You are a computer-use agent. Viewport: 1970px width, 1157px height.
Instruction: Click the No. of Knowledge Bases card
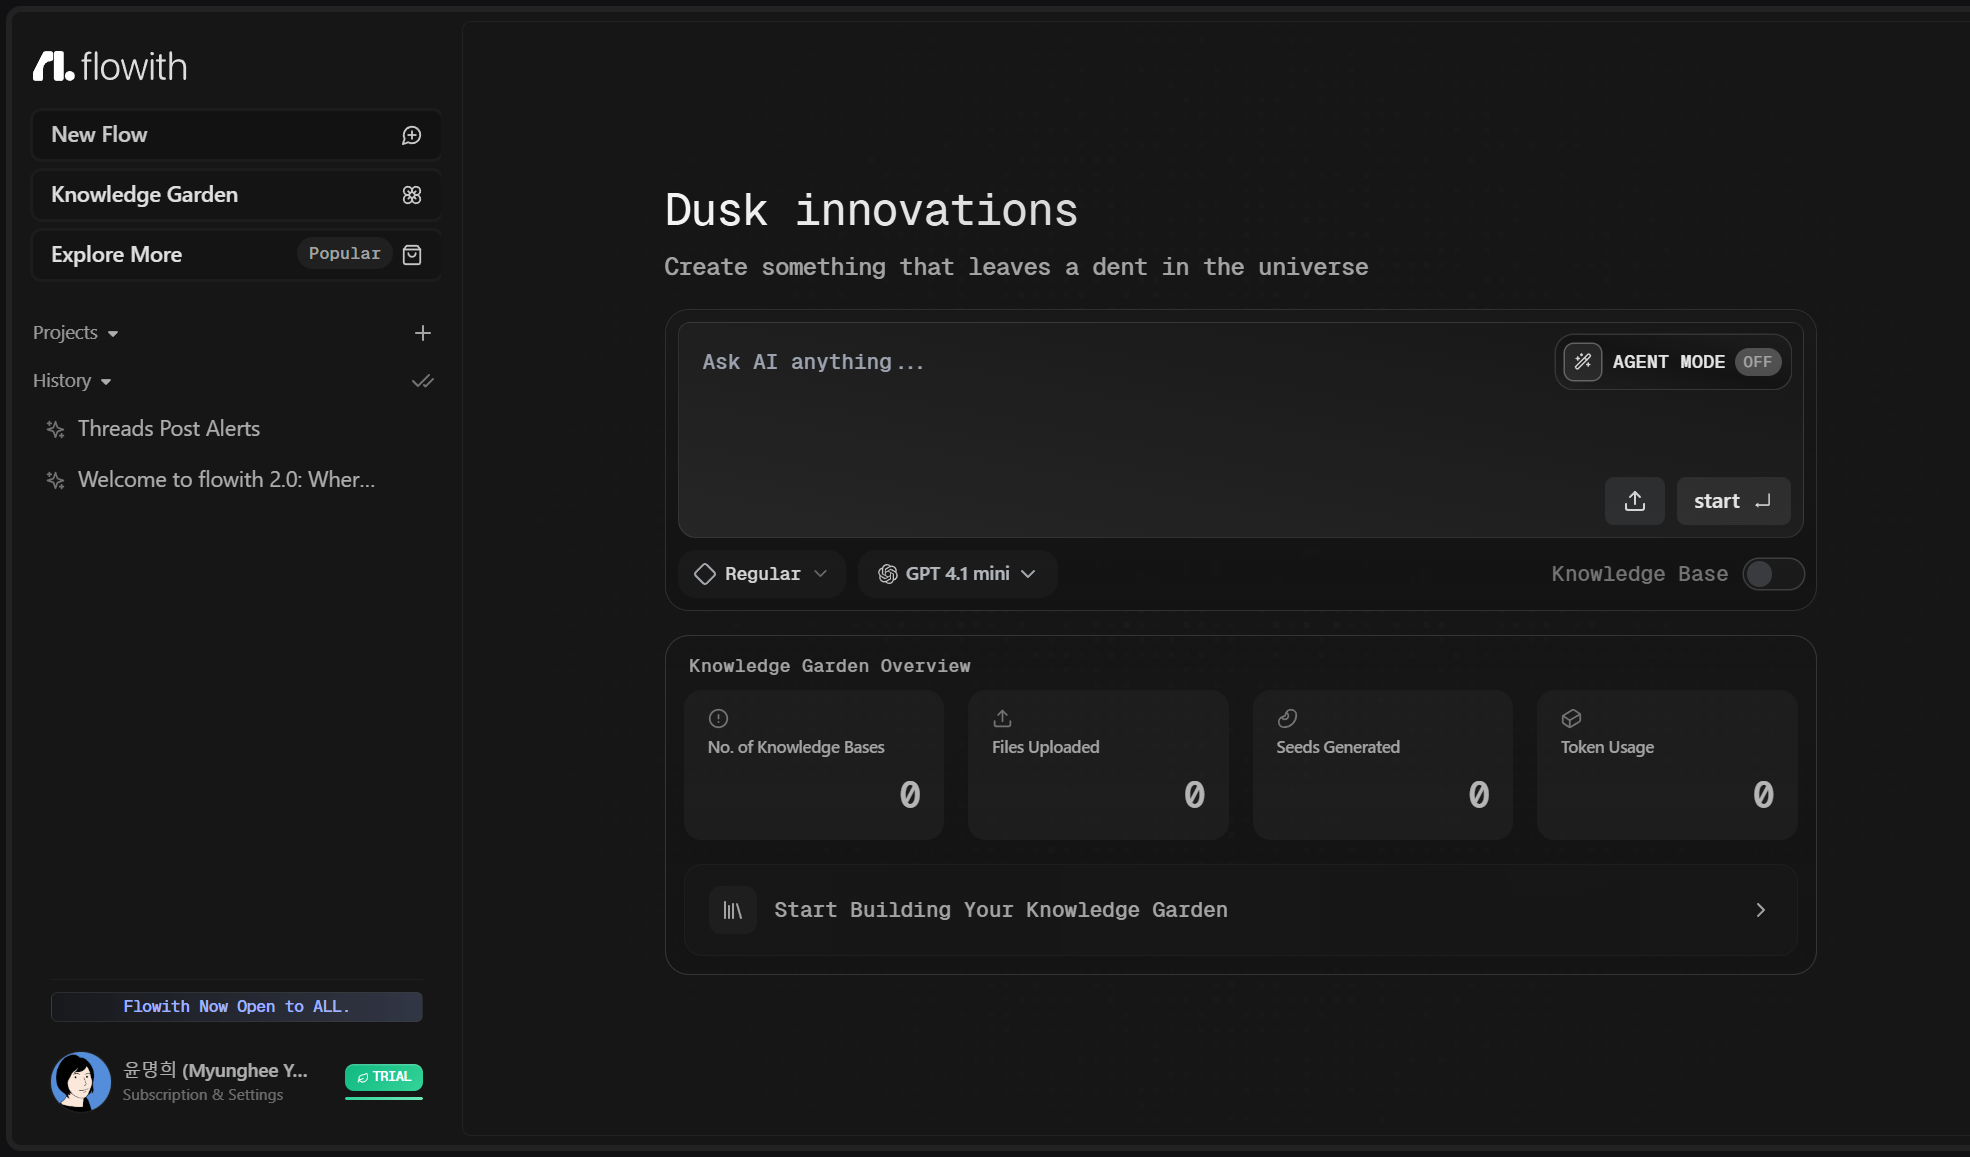(814, 765)
